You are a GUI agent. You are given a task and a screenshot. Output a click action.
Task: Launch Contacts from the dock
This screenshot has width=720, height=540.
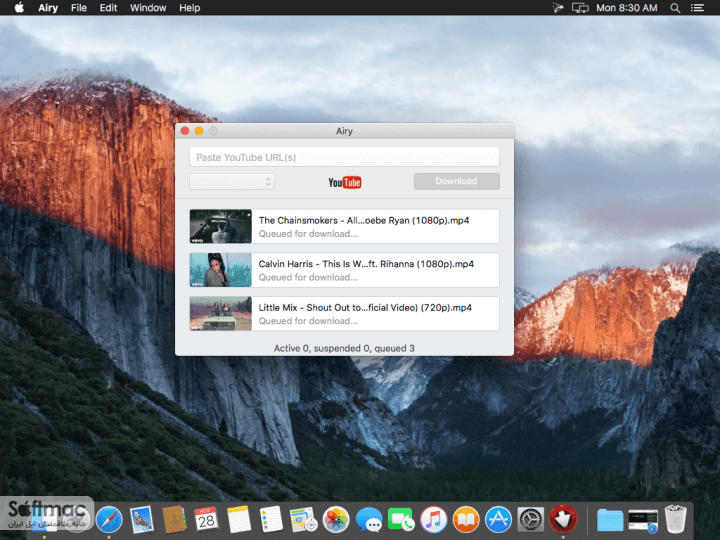point(174,519)
